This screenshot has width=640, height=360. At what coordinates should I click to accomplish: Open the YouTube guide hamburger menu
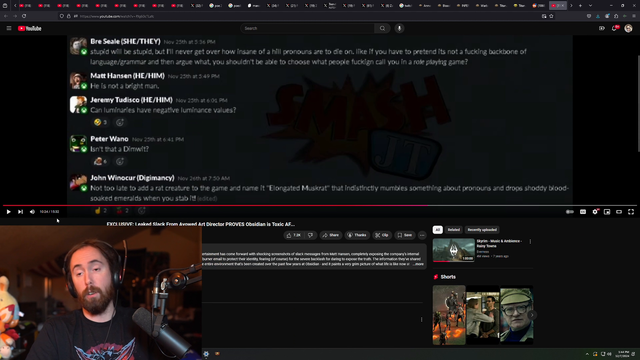point(9,28)
